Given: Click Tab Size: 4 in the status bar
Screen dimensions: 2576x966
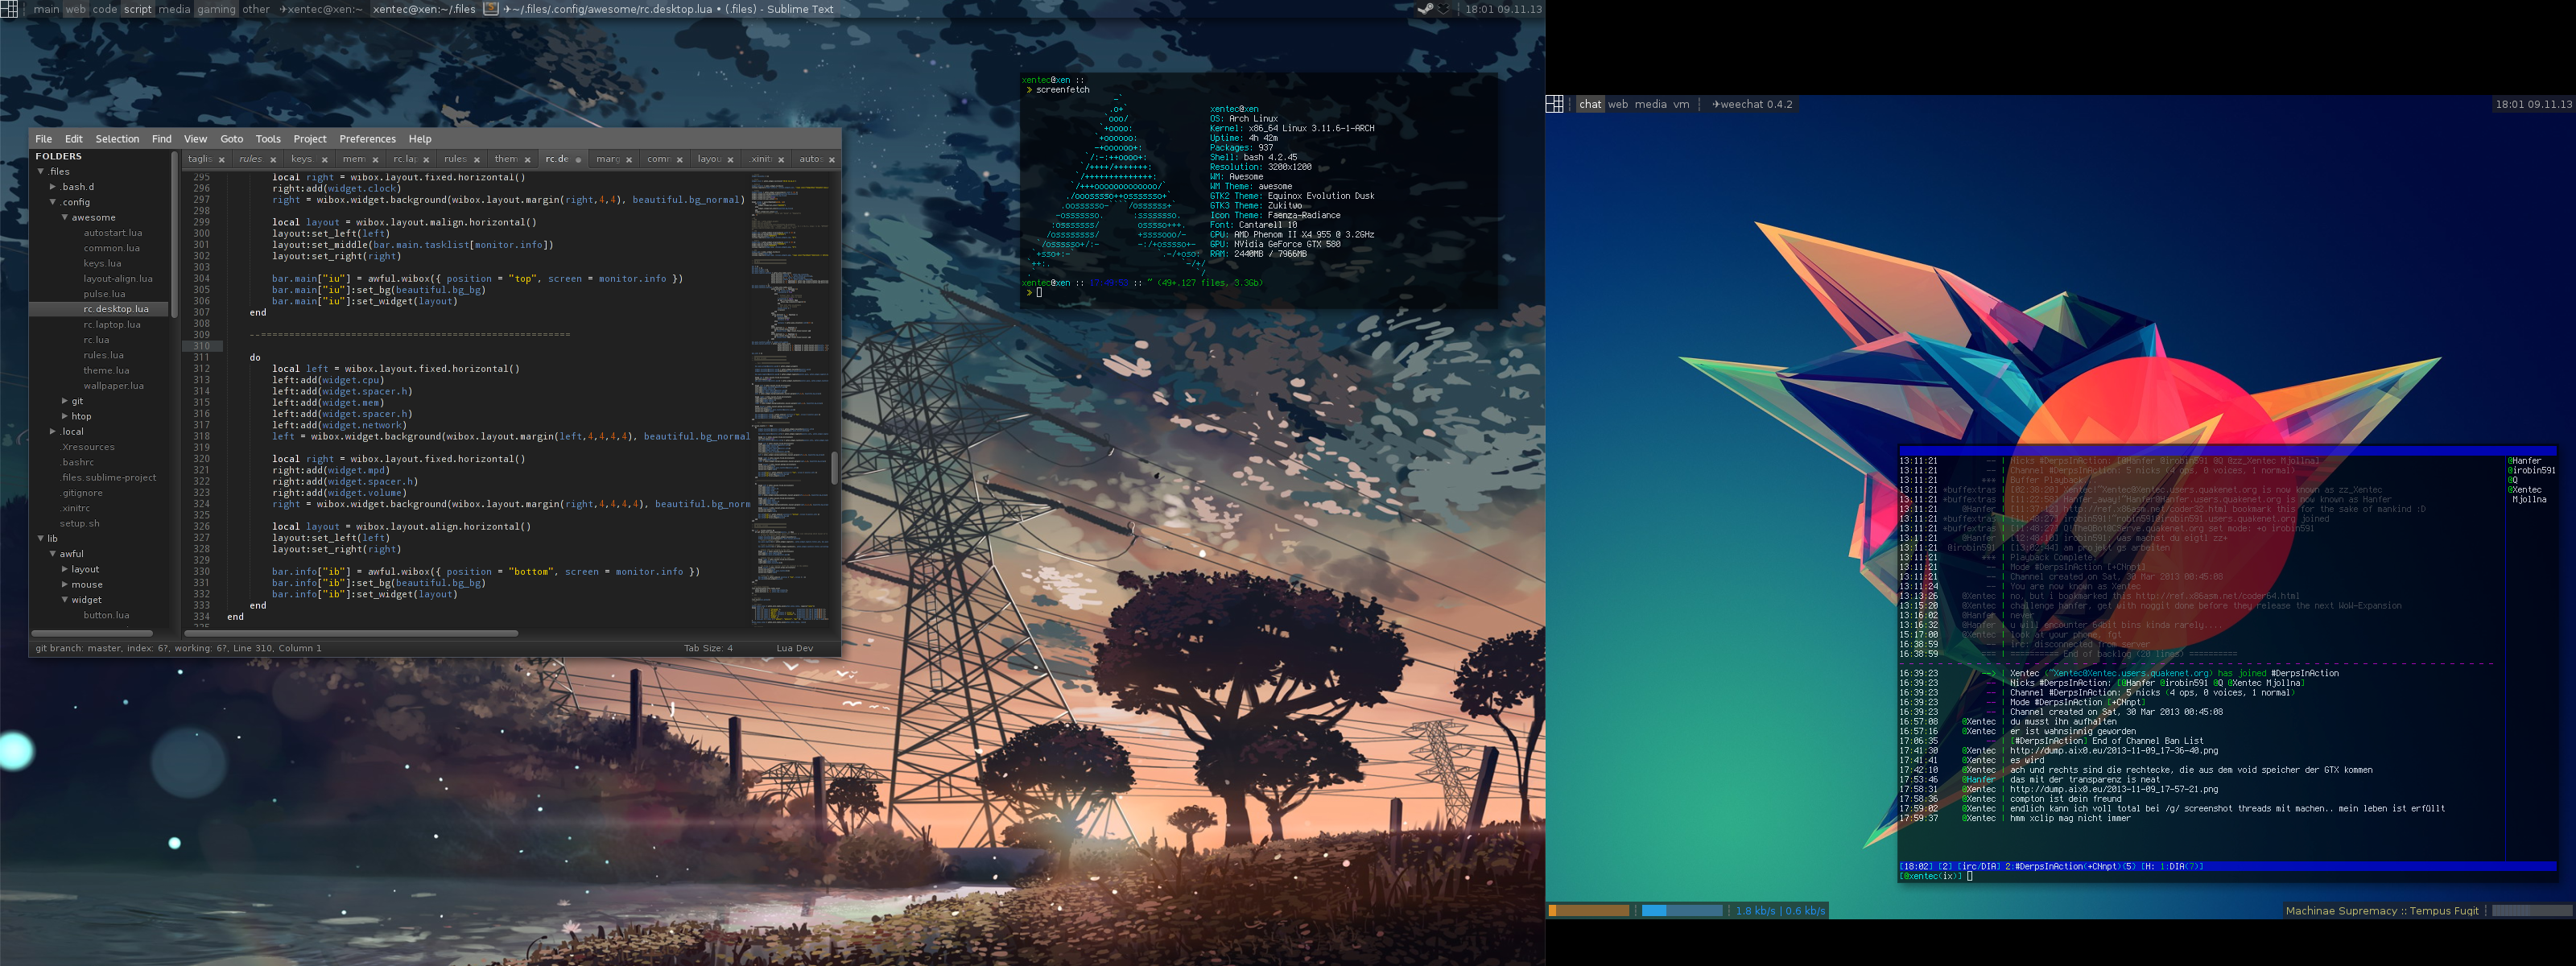Looking at the screenshot, I should (708, 648).
